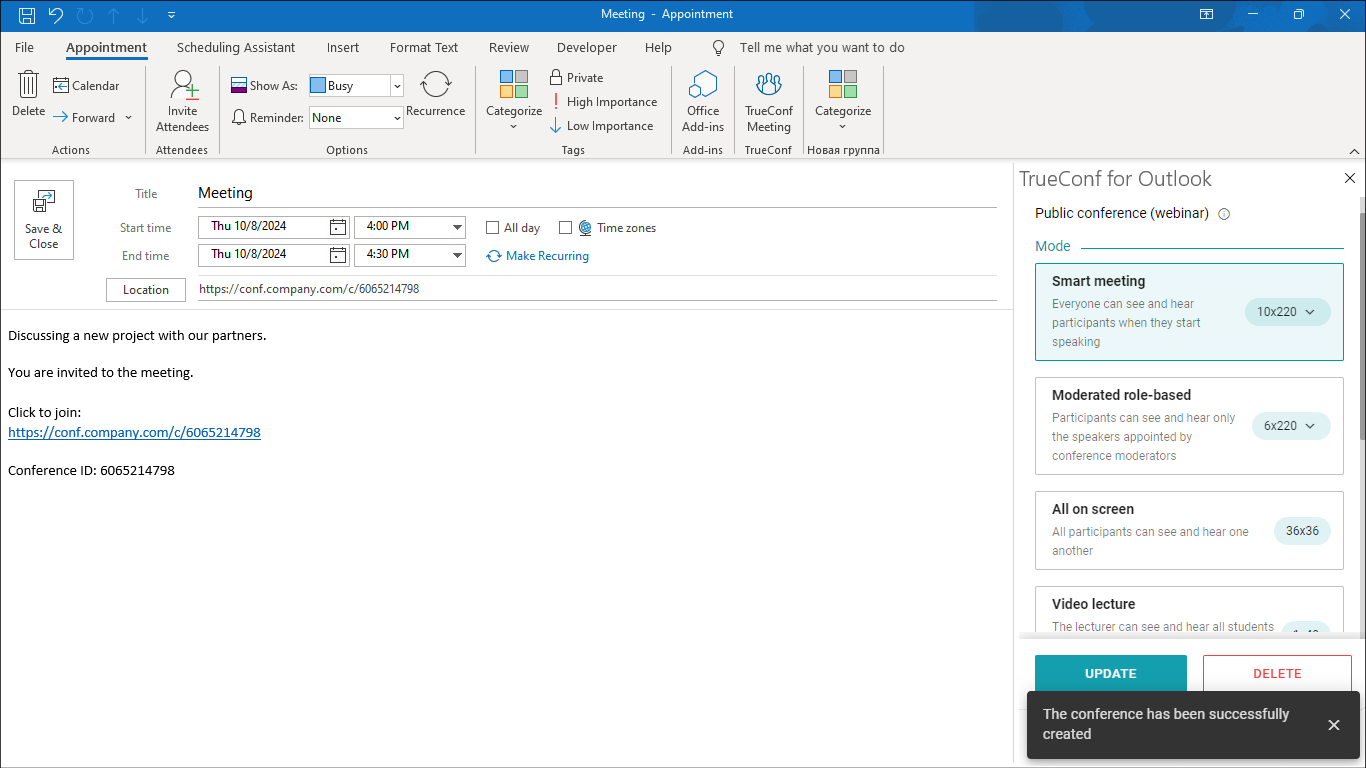
Task: Open the Help tab
Action: (x=659, y=47)
